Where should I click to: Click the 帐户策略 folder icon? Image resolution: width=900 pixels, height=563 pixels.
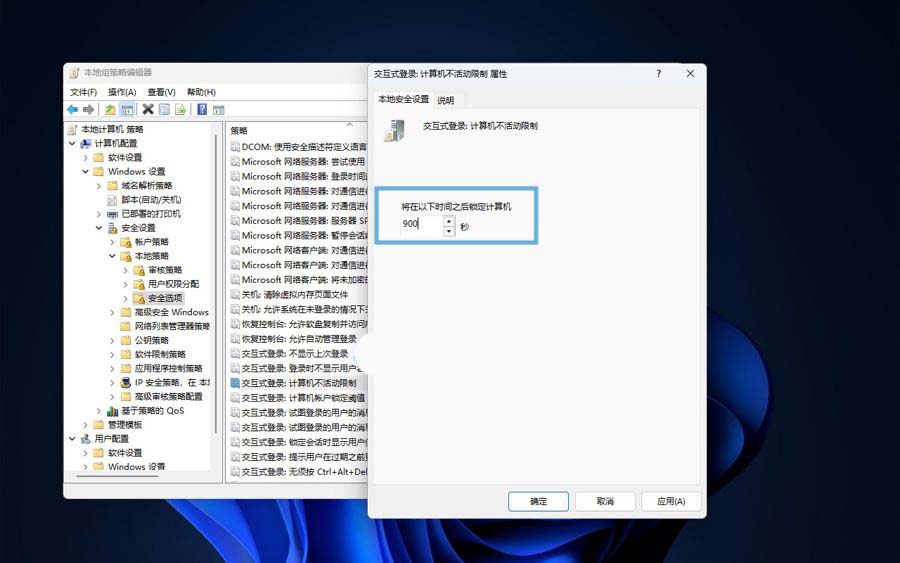(x=126, y=242)
